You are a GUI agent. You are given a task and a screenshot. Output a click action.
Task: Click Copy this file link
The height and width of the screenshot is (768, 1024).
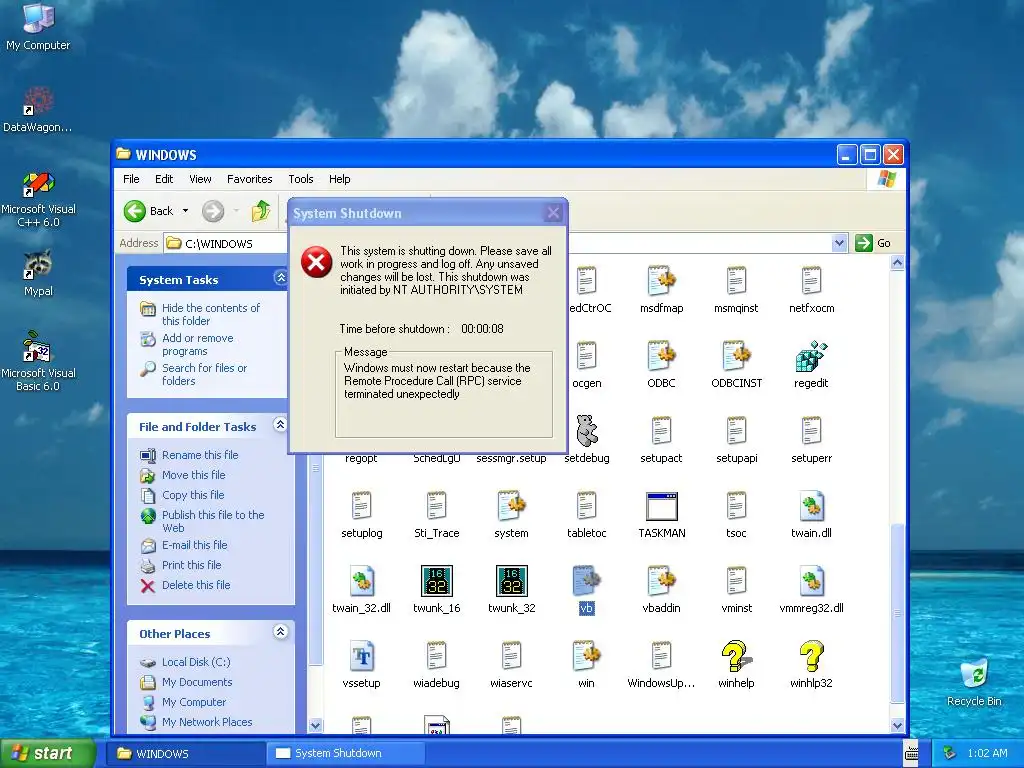pyautogui.click(x=193, y=495)
